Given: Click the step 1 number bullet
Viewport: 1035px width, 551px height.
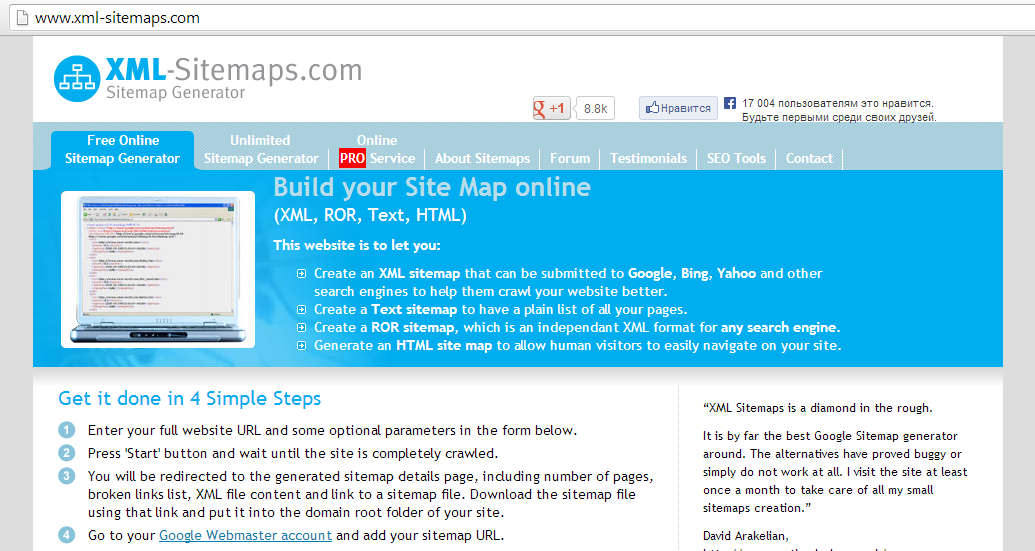Looking at the screenshot, I should tap(67, 430).
